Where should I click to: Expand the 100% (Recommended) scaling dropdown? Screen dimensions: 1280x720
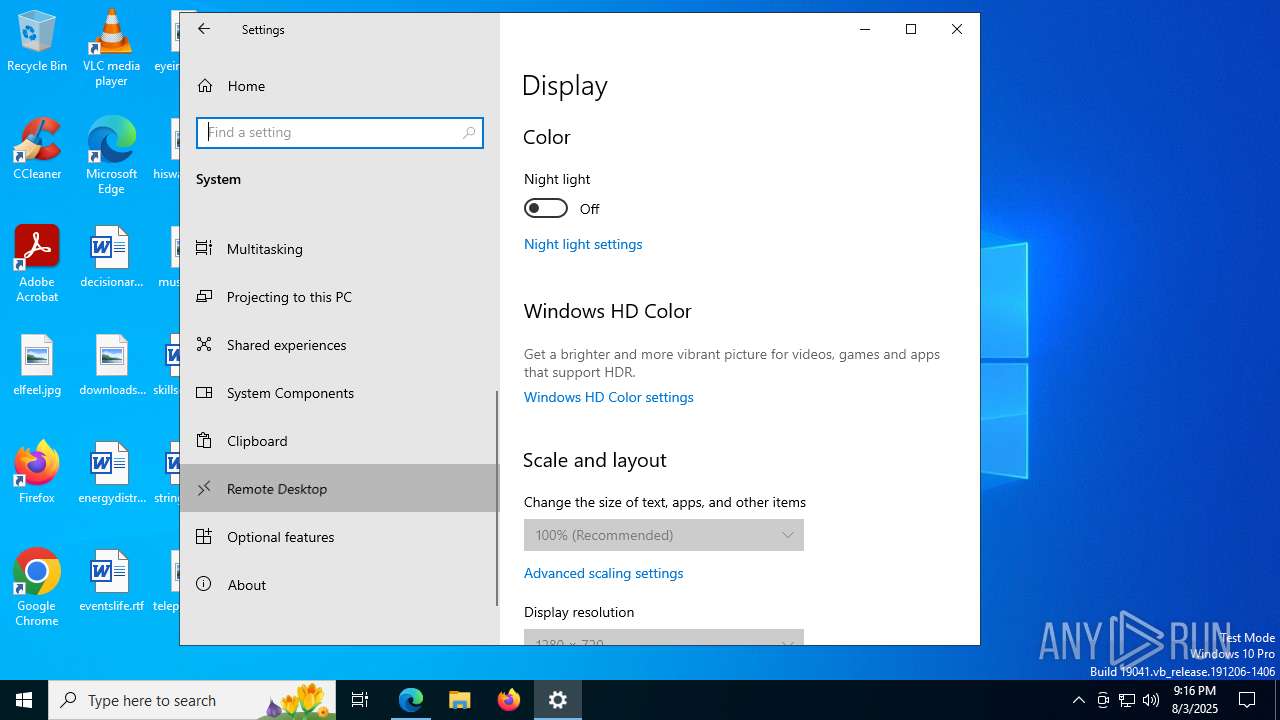tap(664, 535)
